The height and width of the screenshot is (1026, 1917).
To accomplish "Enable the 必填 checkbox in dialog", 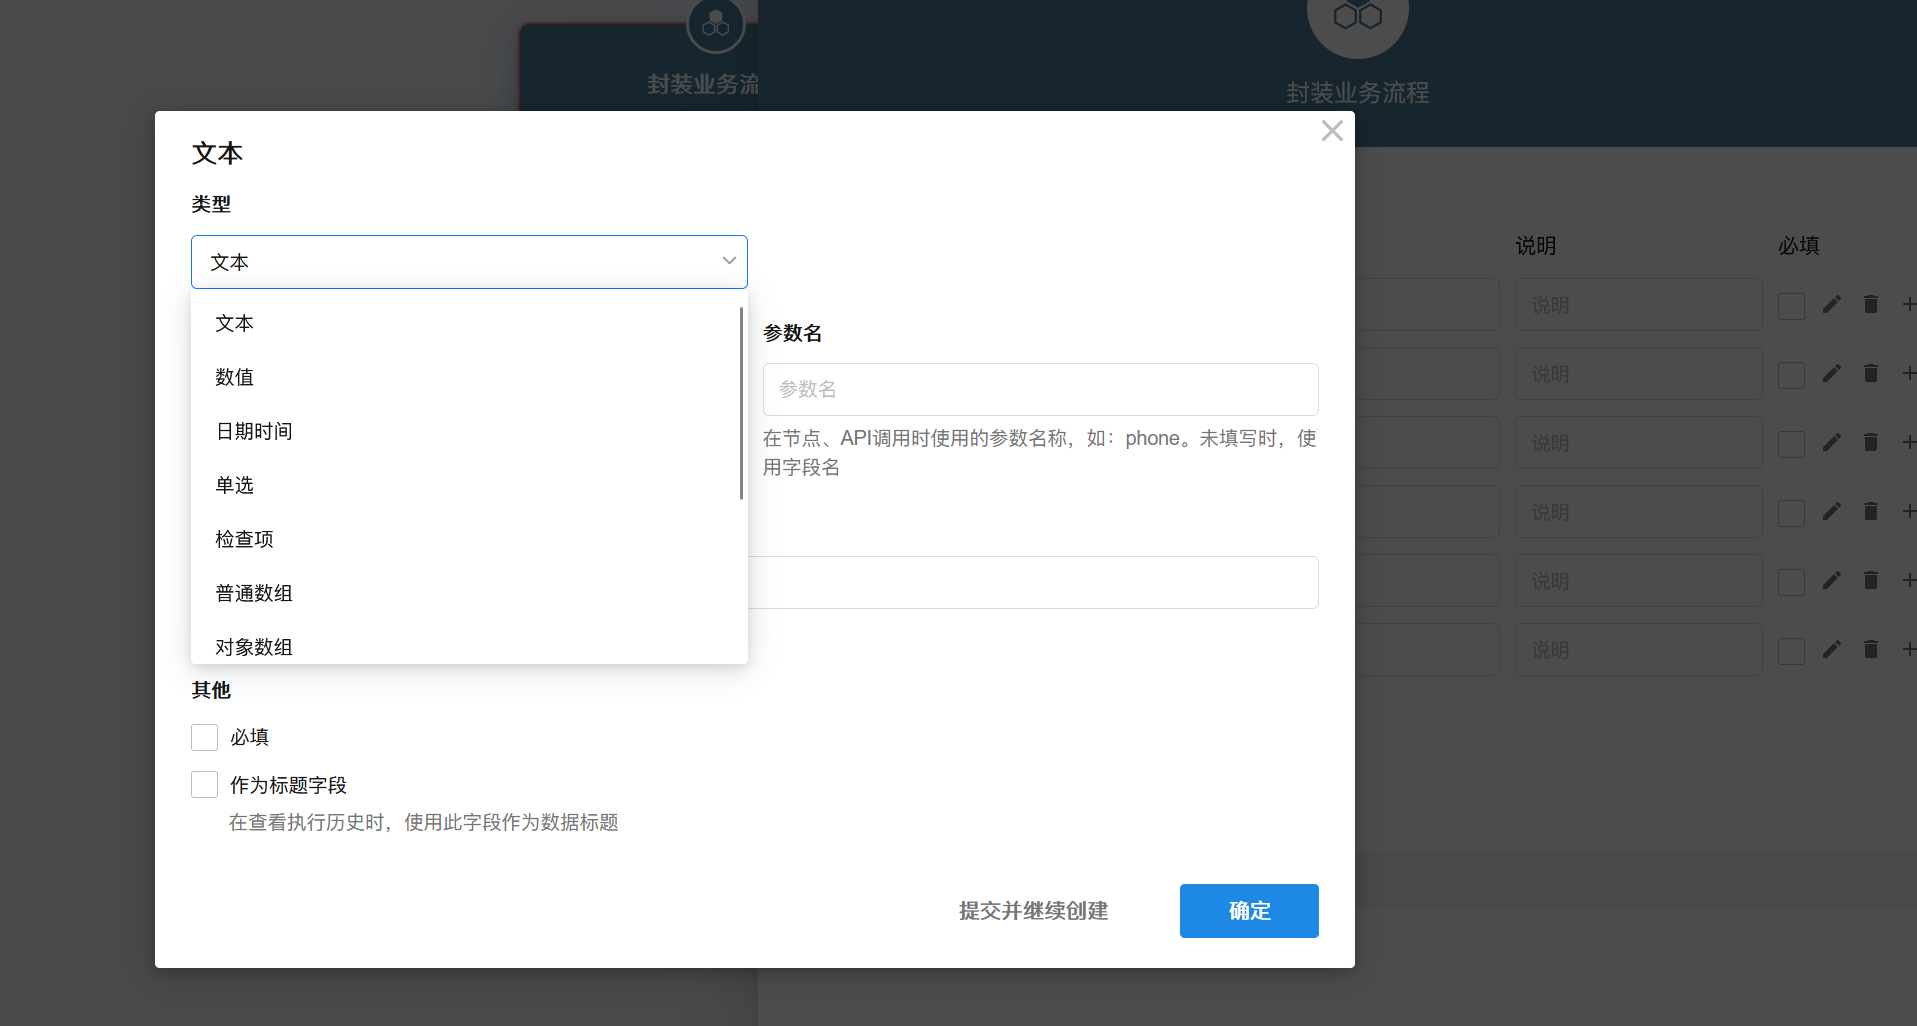I will point(205,737).
